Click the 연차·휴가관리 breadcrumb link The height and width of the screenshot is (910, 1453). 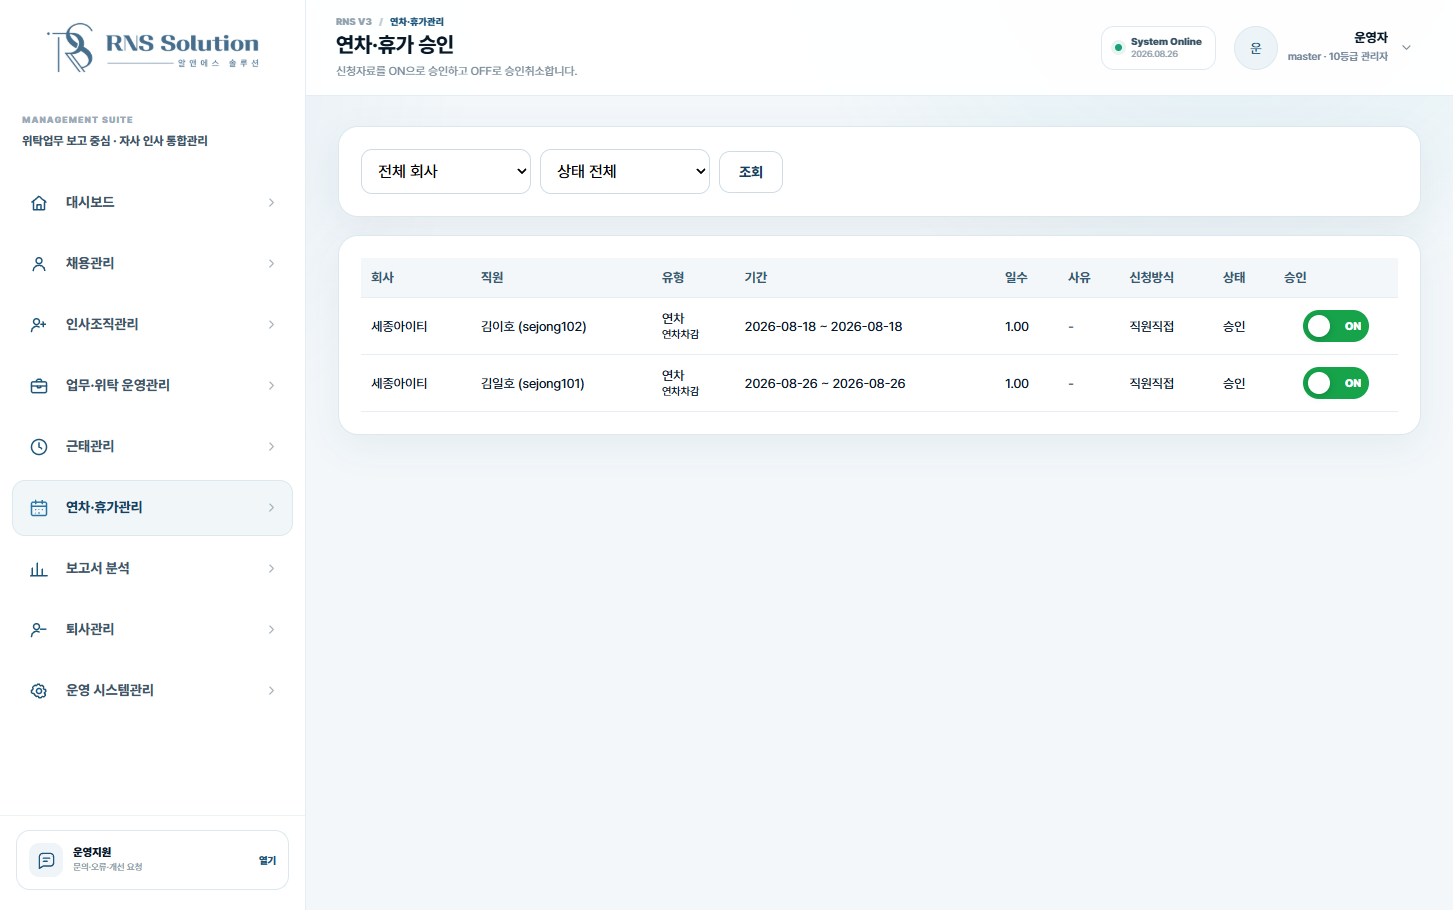(x=417, y=22)
